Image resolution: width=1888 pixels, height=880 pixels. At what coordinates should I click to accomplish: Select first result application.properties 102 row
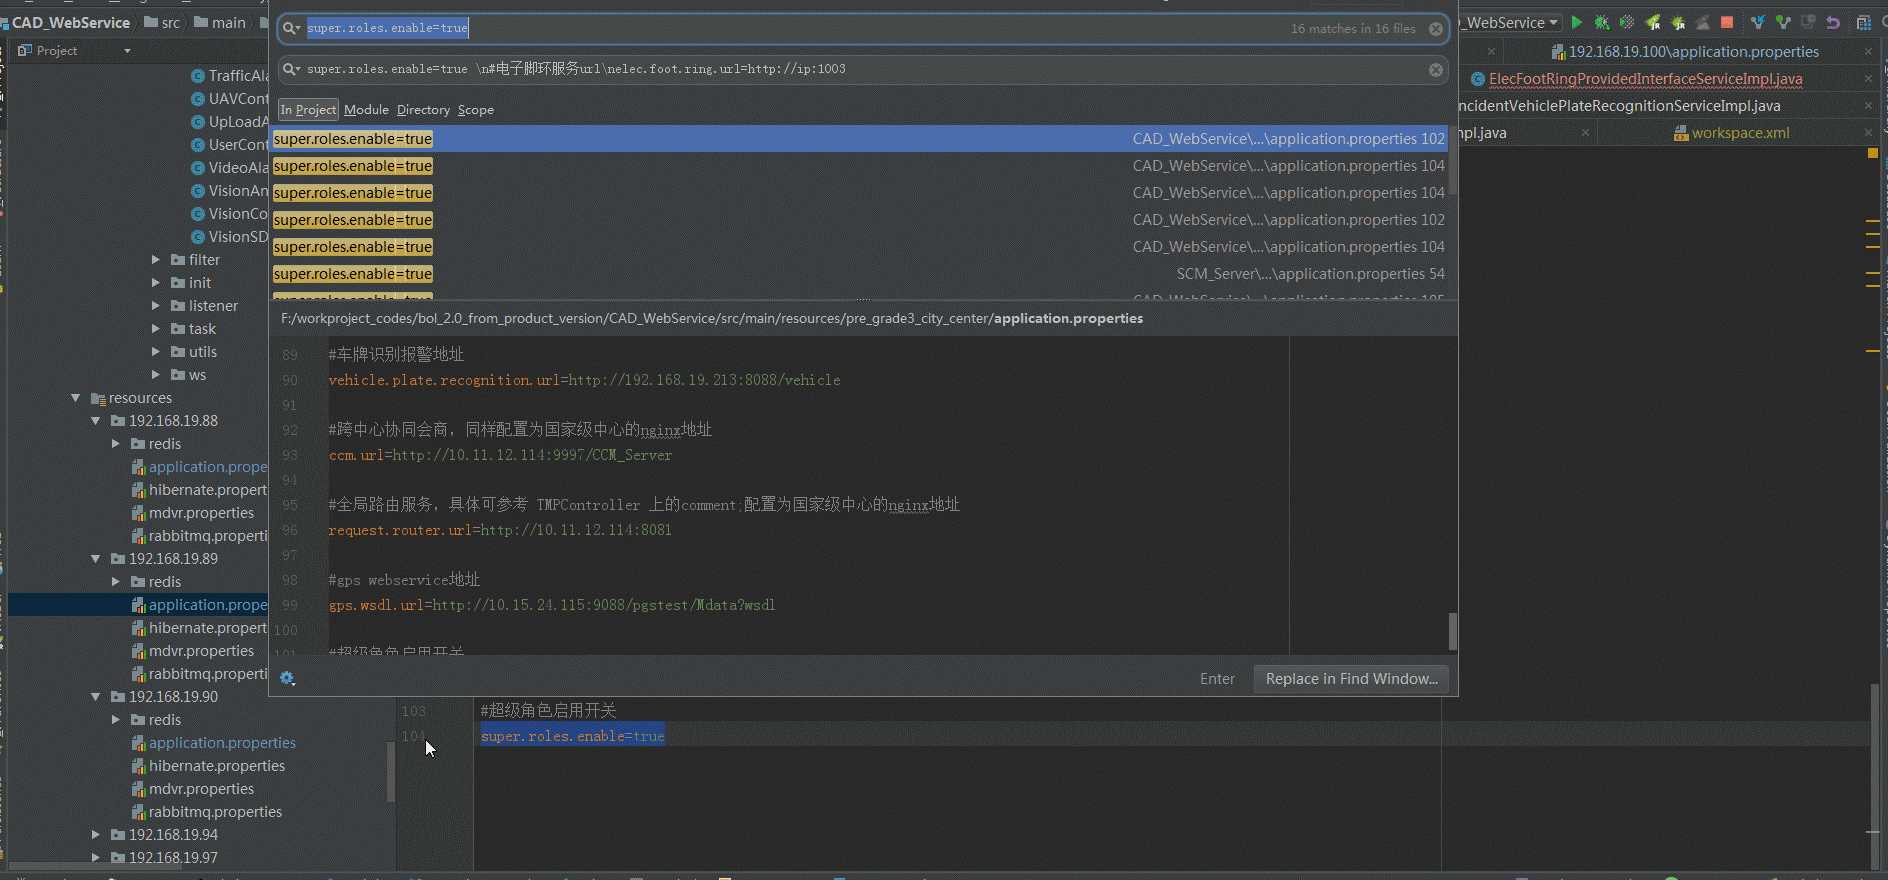860,139
